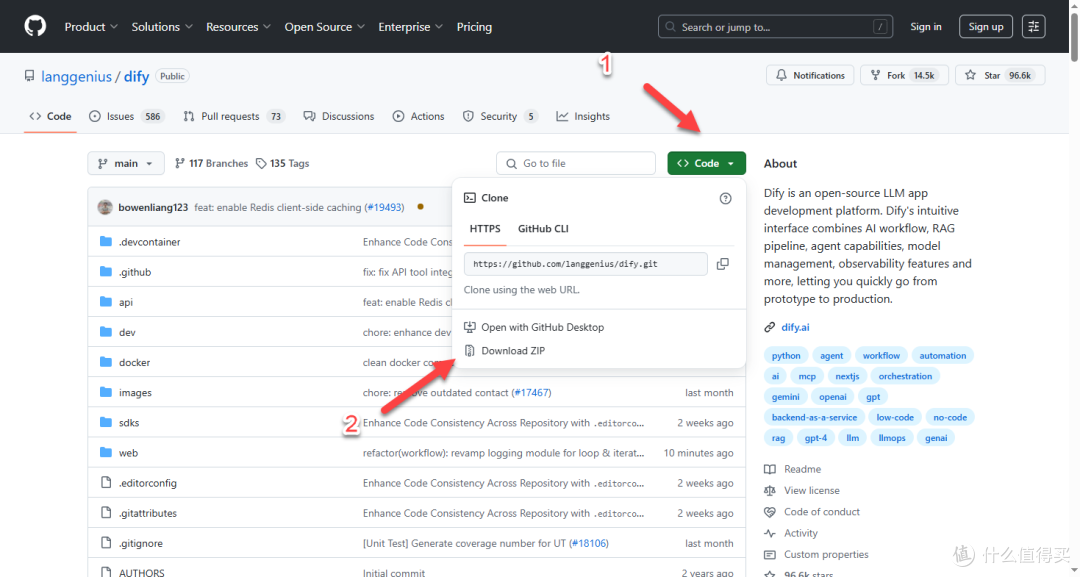
Task: Click bowenliang123's avatar image
Action: point(105,207)
